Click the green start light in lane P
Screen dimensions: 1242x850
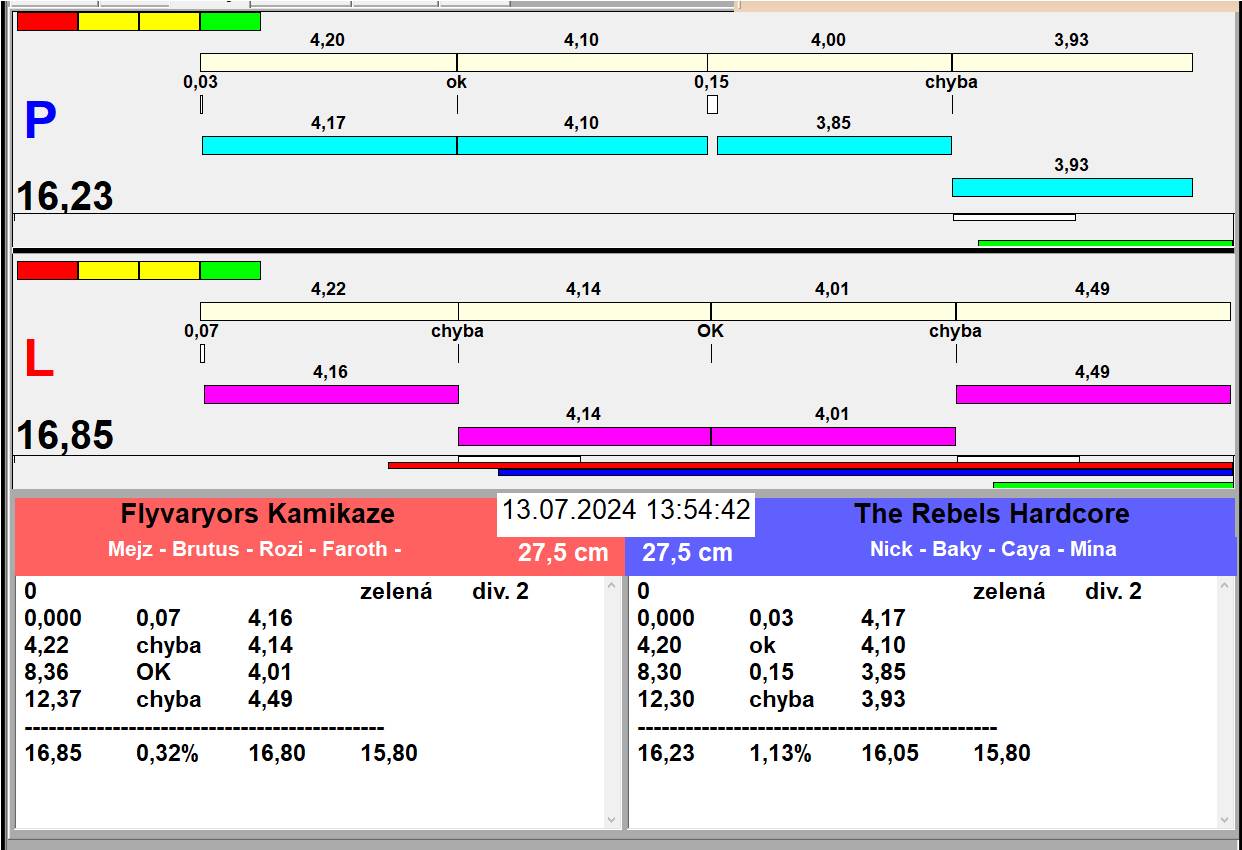pyautogui.click(x=230, y=21)
